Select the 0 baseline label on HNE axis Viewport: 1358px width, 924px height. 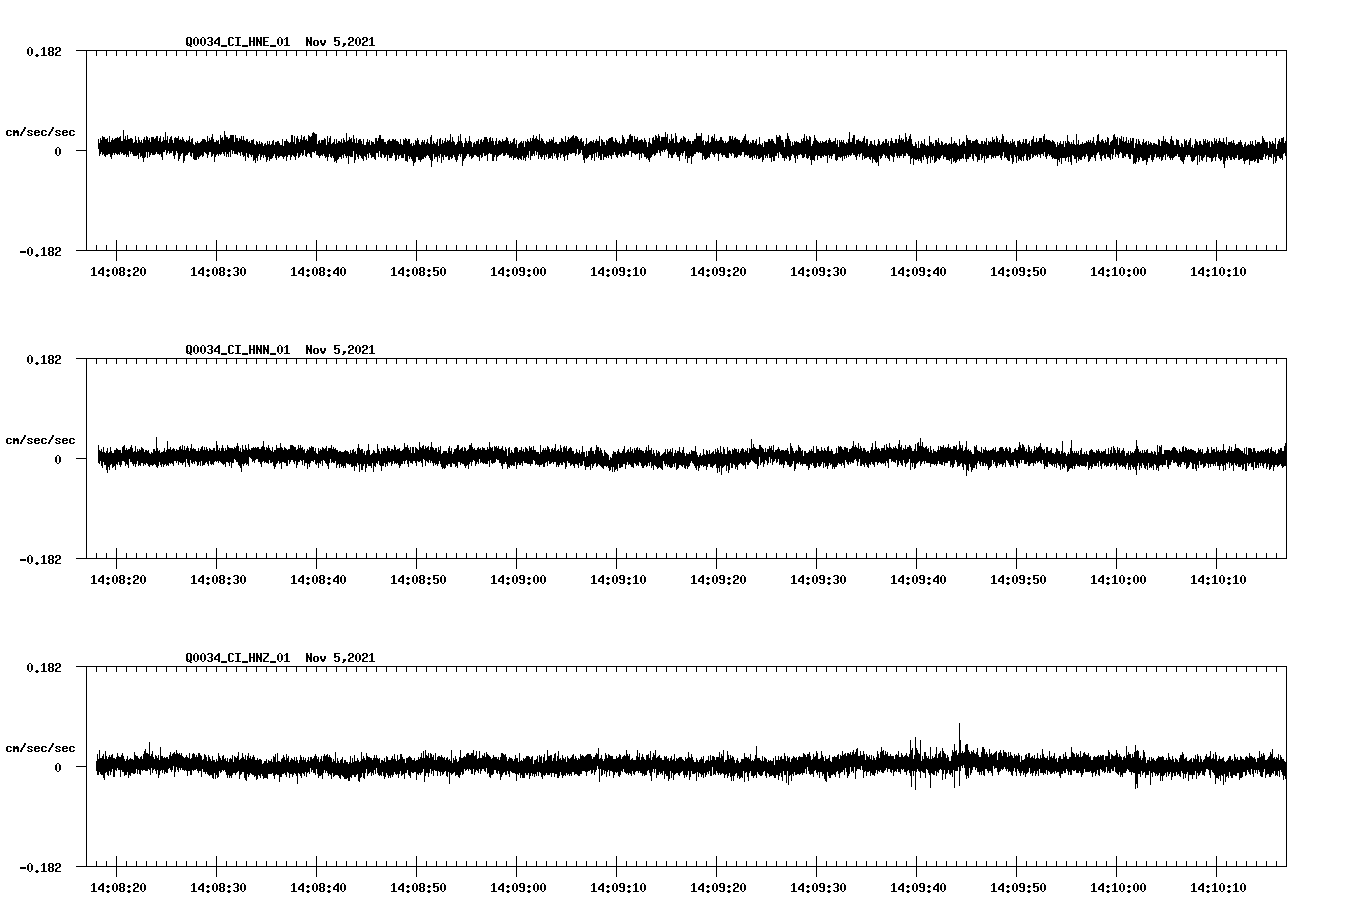pyautogui.click(x=58, y=151)
